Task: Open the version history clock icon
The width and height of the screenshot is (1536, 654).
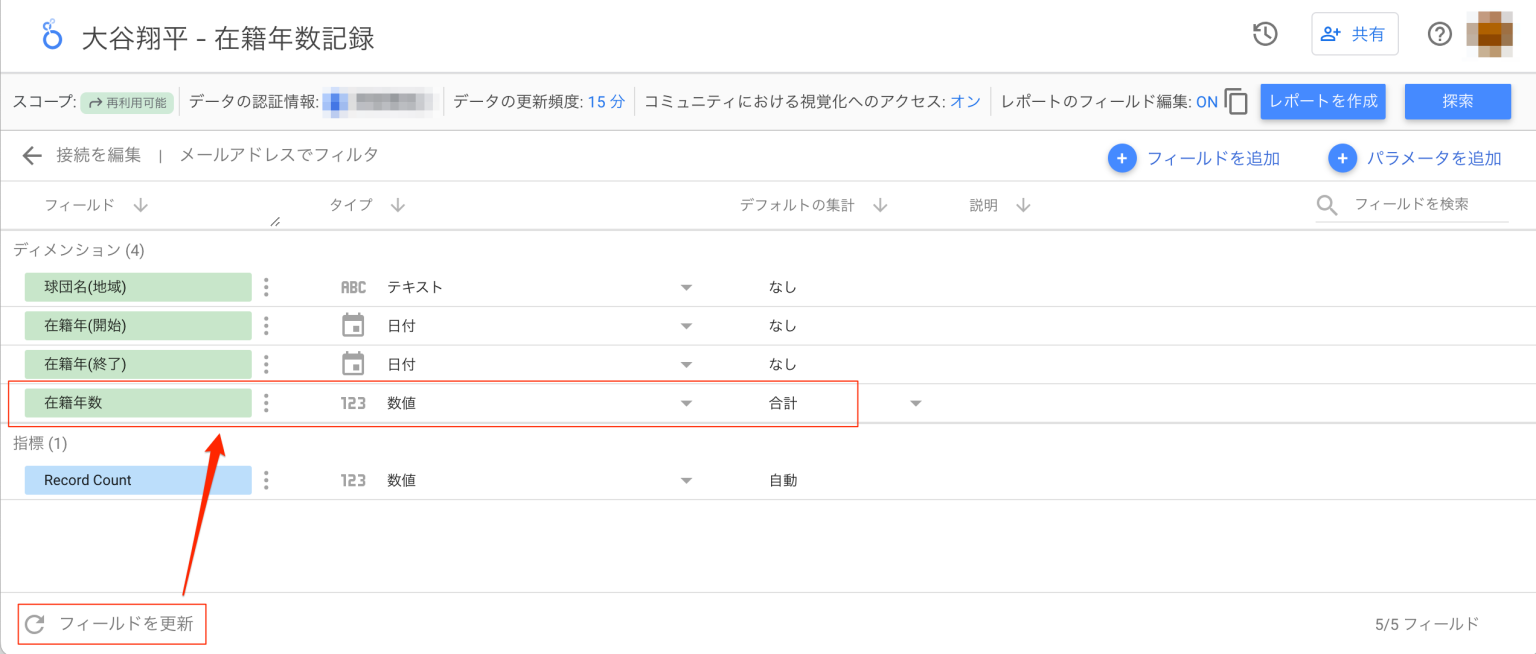Action: [1264, 33]
